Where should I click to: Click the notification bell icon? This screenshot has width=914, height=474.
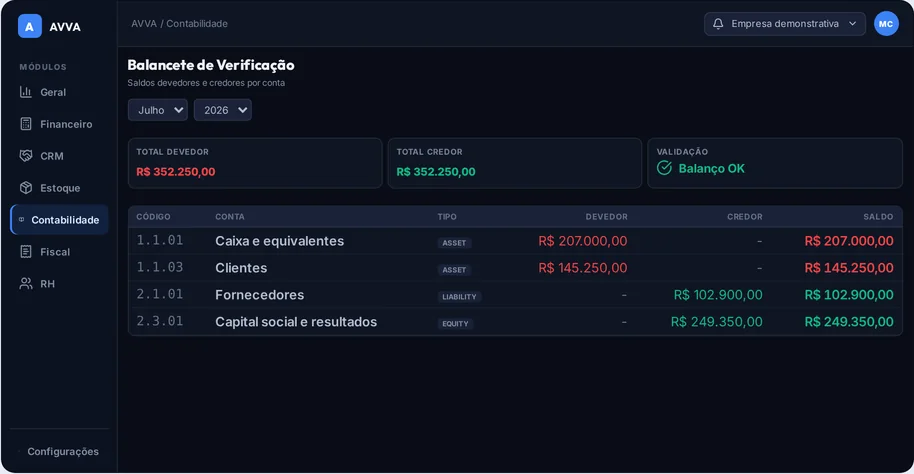tap(718, 24)
